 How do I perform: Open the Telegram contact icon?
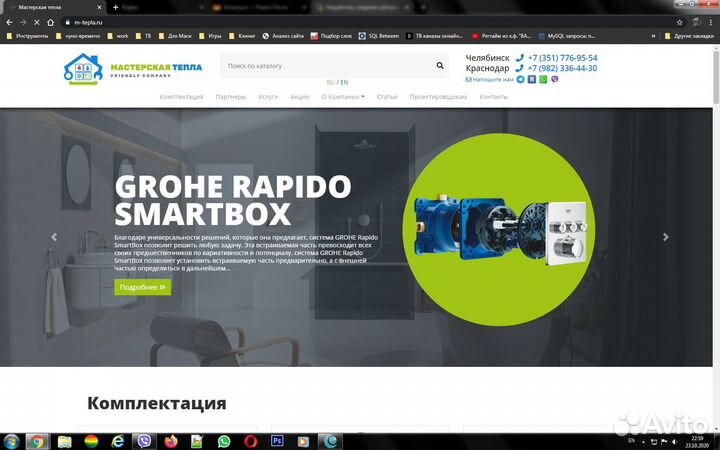[x=520, y=79]
